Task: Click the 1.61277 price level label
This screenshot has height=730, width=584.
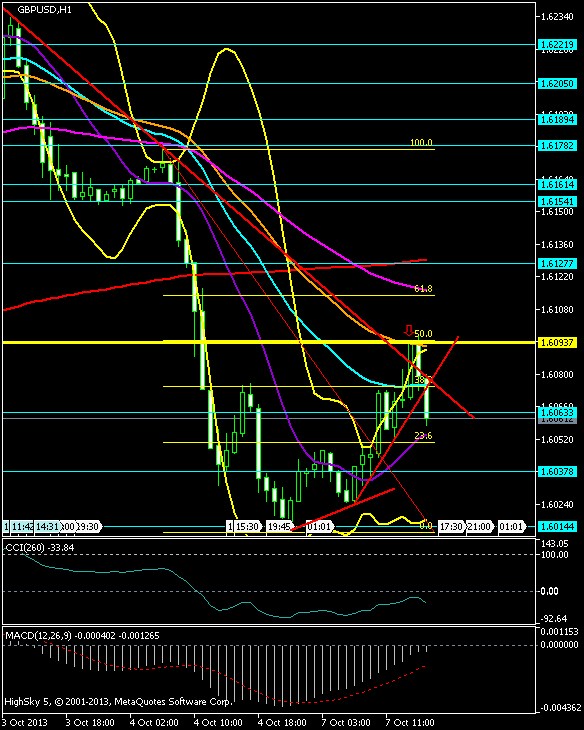Action: (557, 264)
